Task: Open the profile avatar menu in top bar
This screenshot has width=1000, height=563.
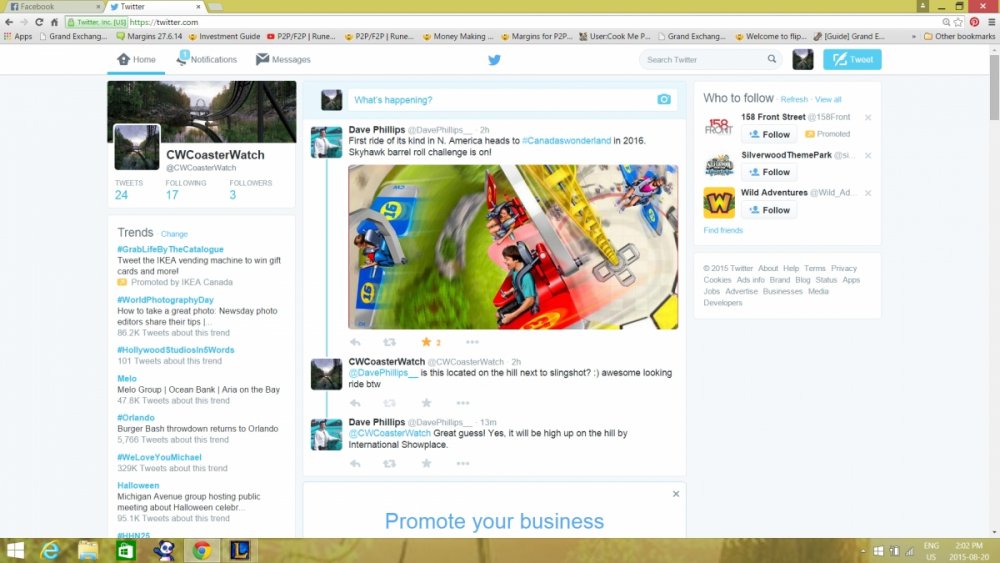Action: coord(803,59)
